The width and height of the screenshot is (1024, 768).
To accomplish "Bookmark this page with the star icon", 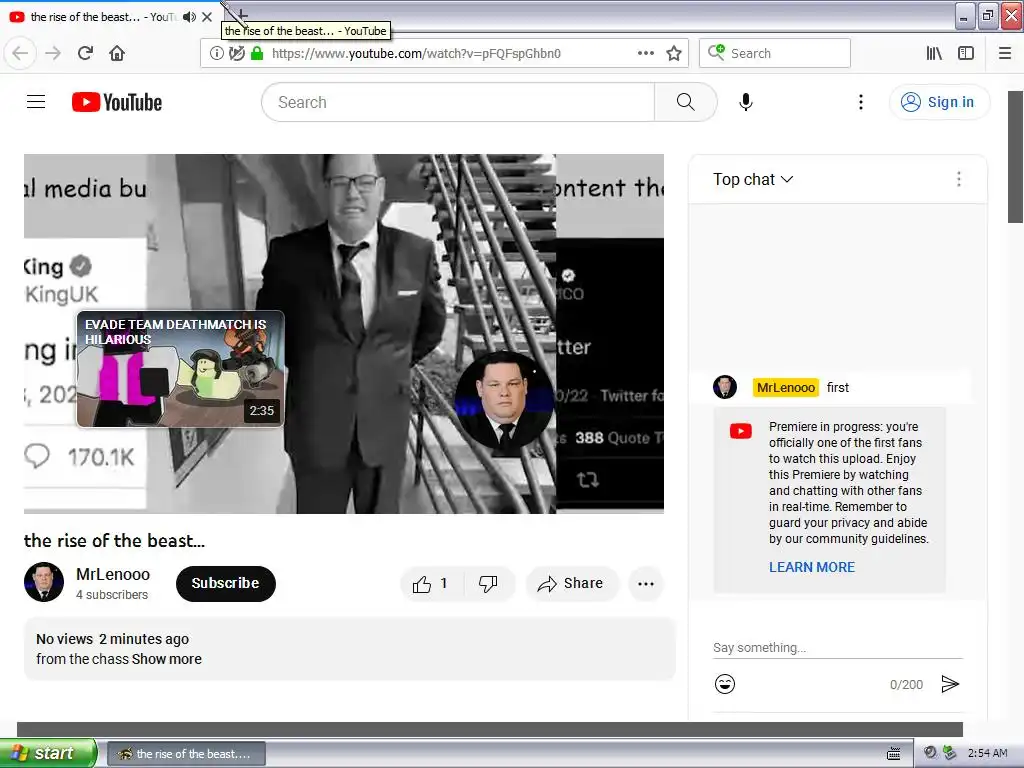I will [674, 53].
